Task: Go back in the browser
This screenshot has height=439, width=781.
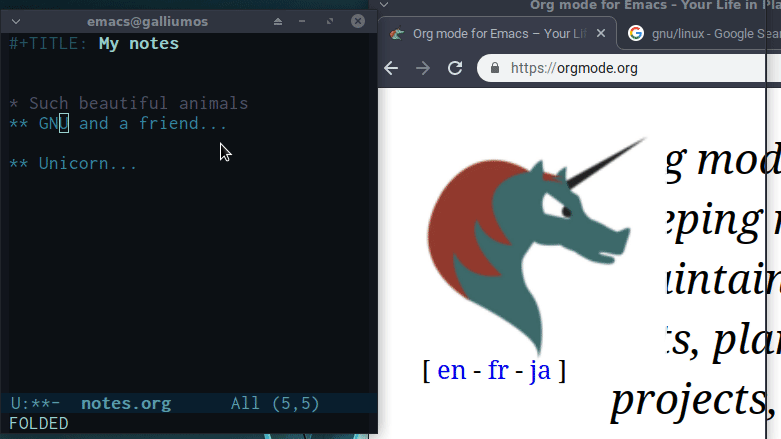Action: point(391,68)
